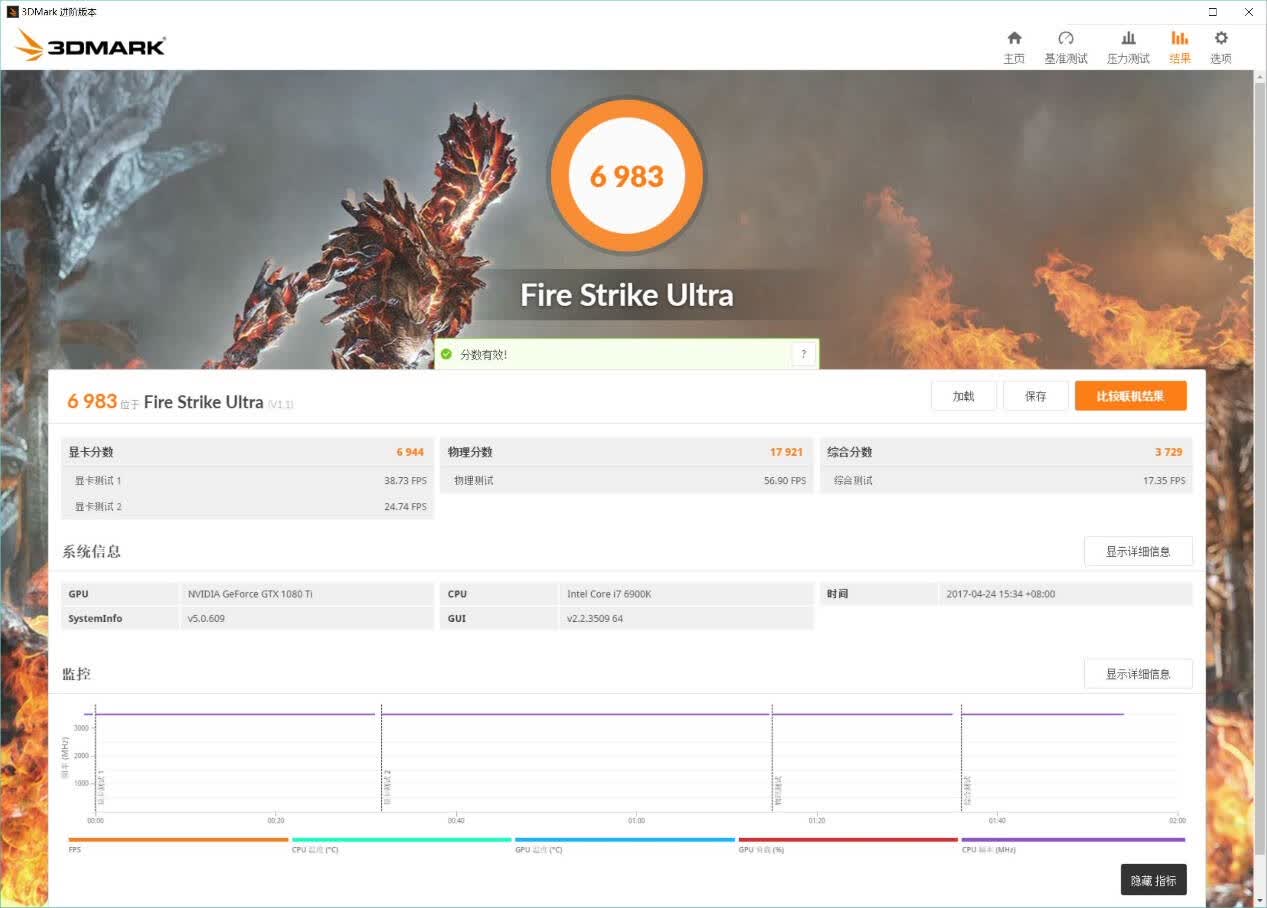The image size is (1267, 908).
Task: Click the 3DMark logo
Action: pyautogui.click(x=90, y=45)
